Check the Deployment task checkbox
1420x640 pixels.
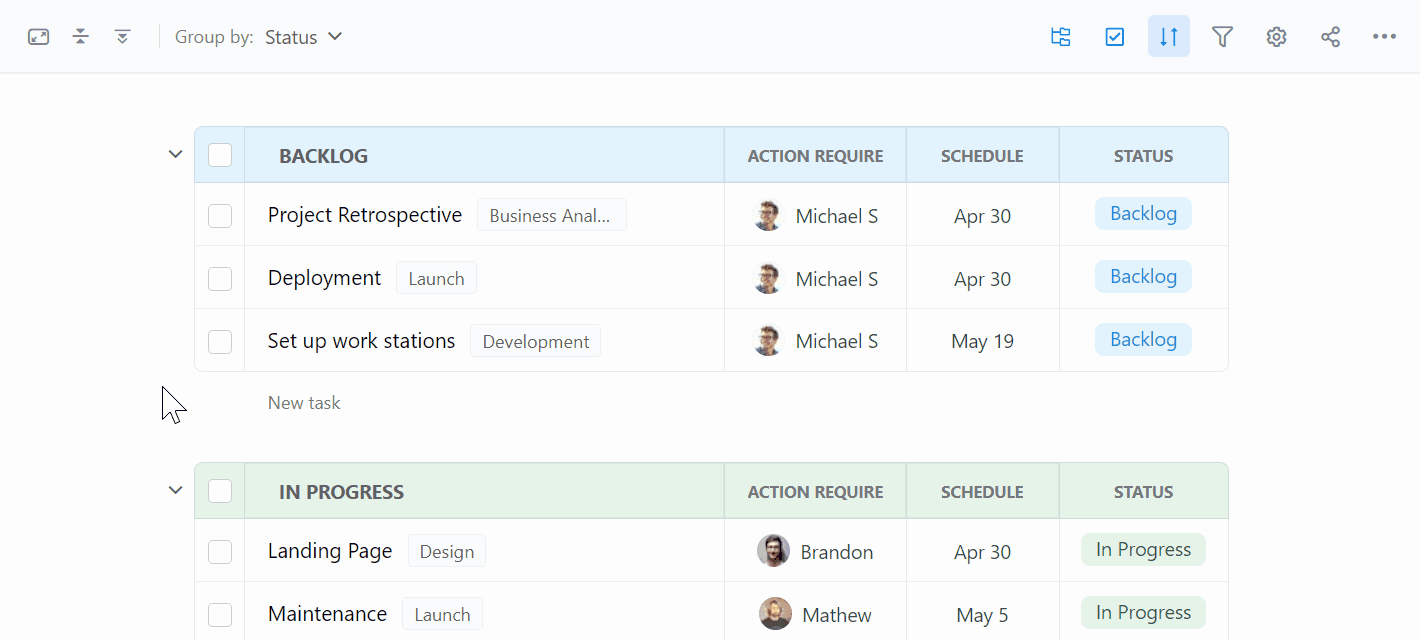[220, 279]
